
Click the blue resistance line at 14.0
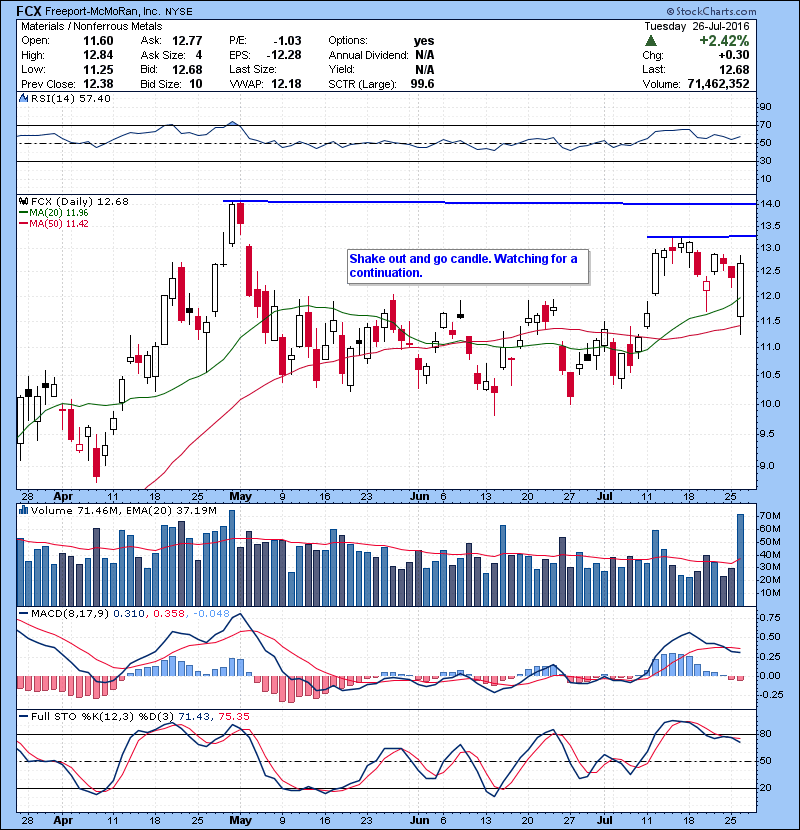(490, 203)
